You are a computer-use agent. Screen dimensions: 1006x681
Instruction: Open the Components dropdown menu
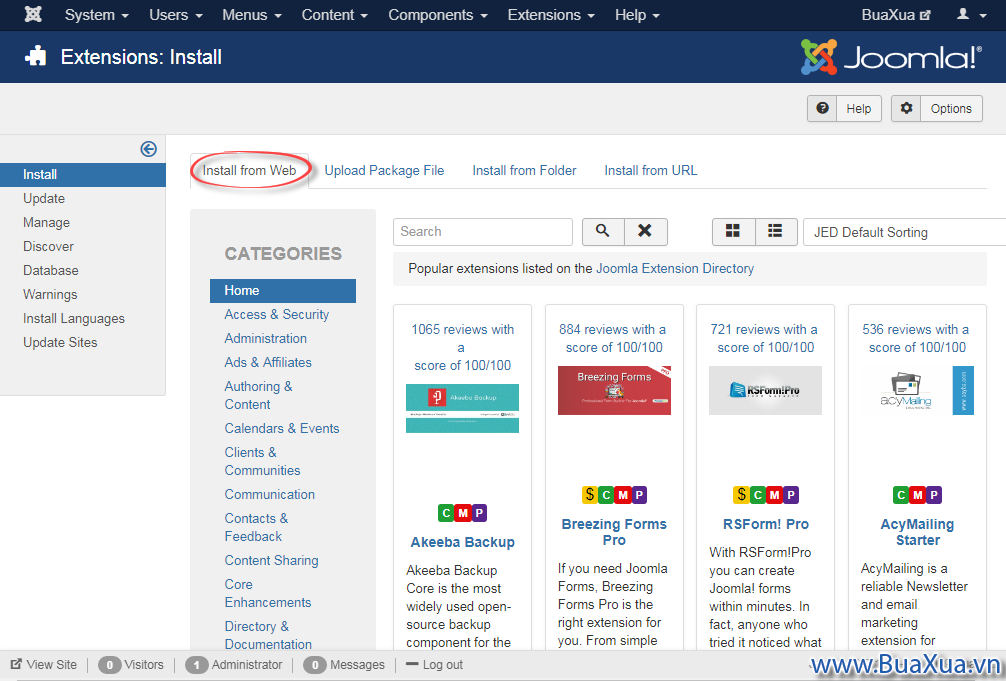(438, 15)
